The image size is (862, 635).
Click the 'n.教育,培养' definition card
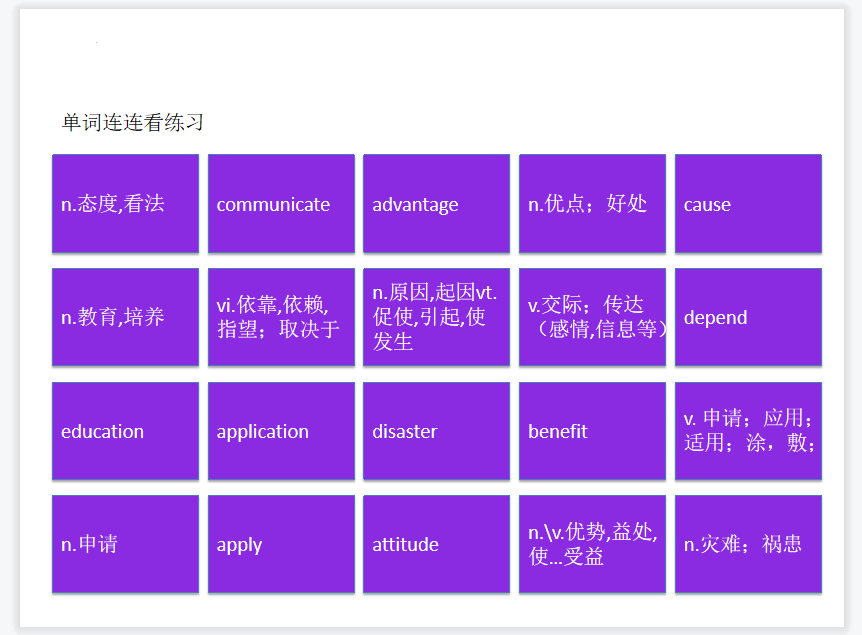(125, 317)
